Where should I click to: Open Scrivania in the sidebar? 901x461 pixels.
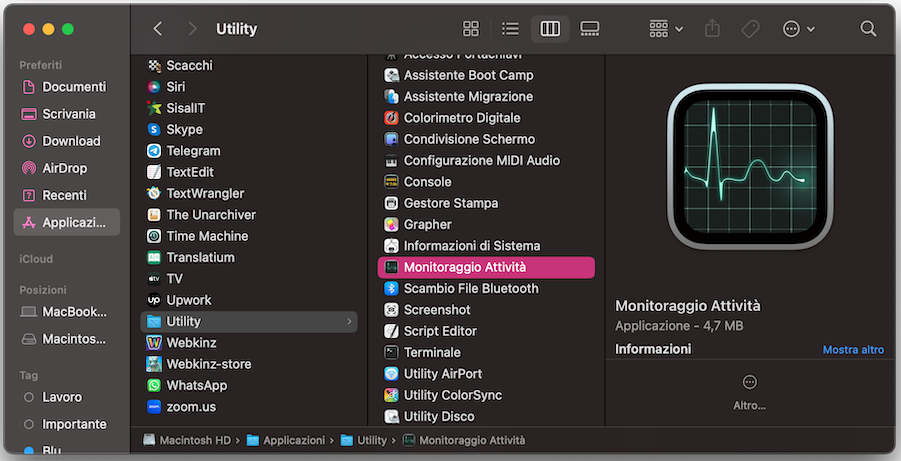[x=67, y=114]
